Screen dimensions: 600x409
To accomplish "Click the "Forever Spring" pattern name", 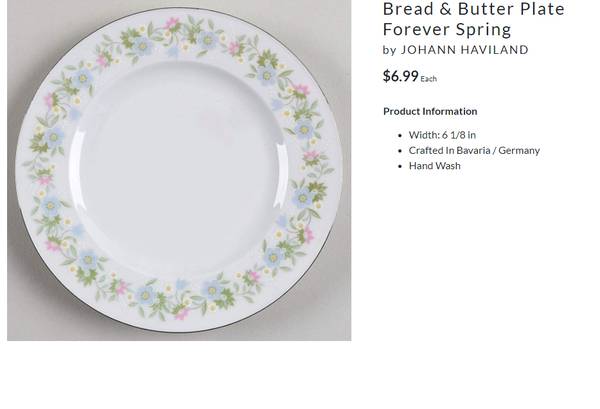I will pos(446,29).
